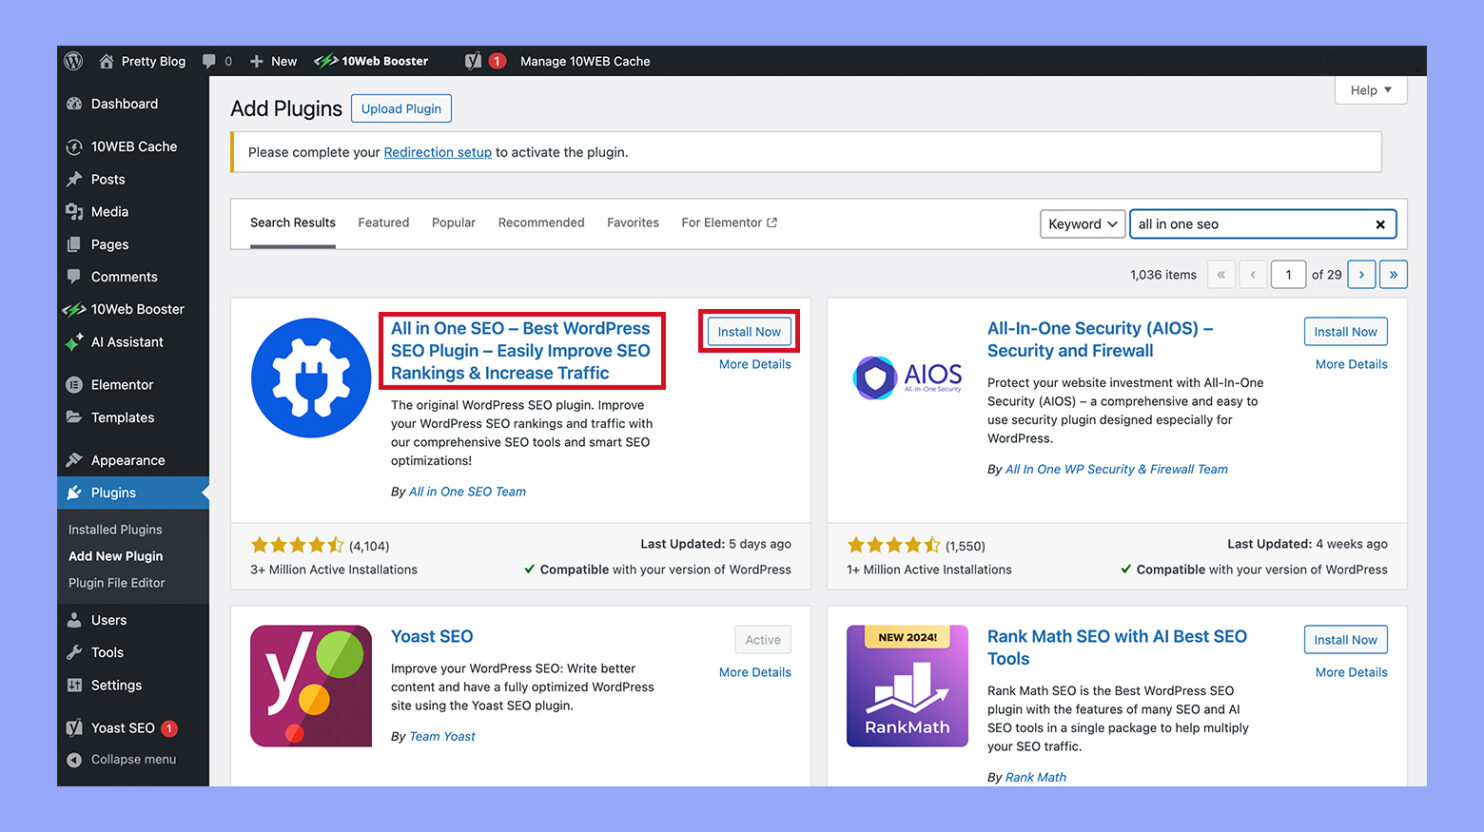Switch to the Popular plugins tab
Screen dimensions: 1484x832
click(453, 222)
